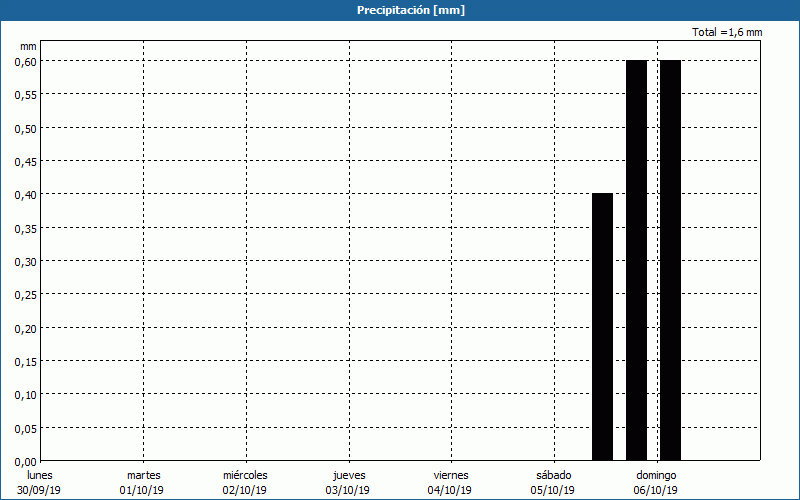Click the 0,60 y-axis value

coord(26,62)
